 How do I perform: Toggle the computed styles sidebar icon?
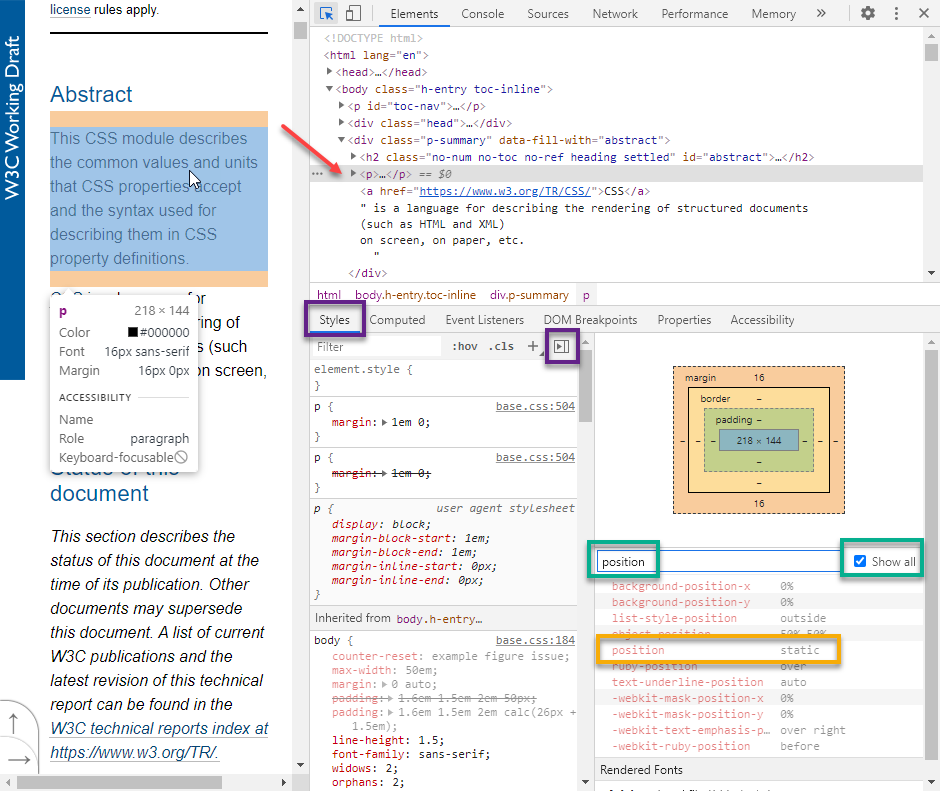pos(562,346)
